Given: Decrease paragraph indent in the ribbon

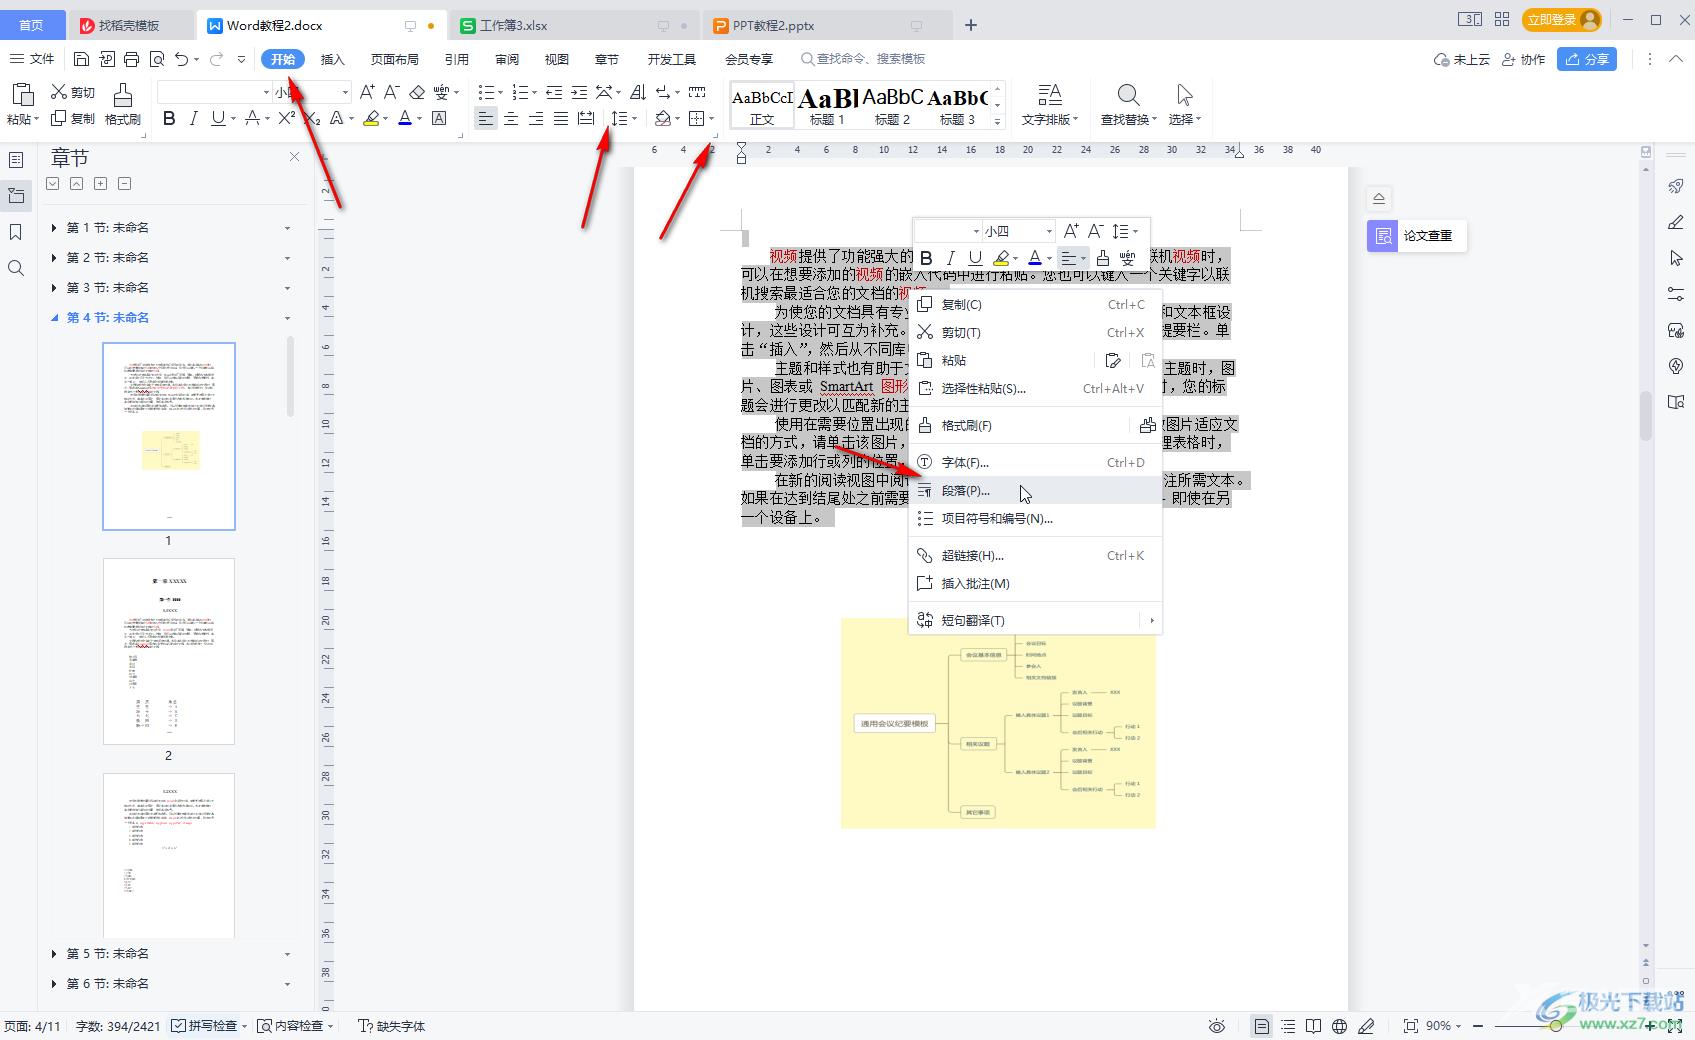Looking at the screenshot, I should [x=554, y=92].
